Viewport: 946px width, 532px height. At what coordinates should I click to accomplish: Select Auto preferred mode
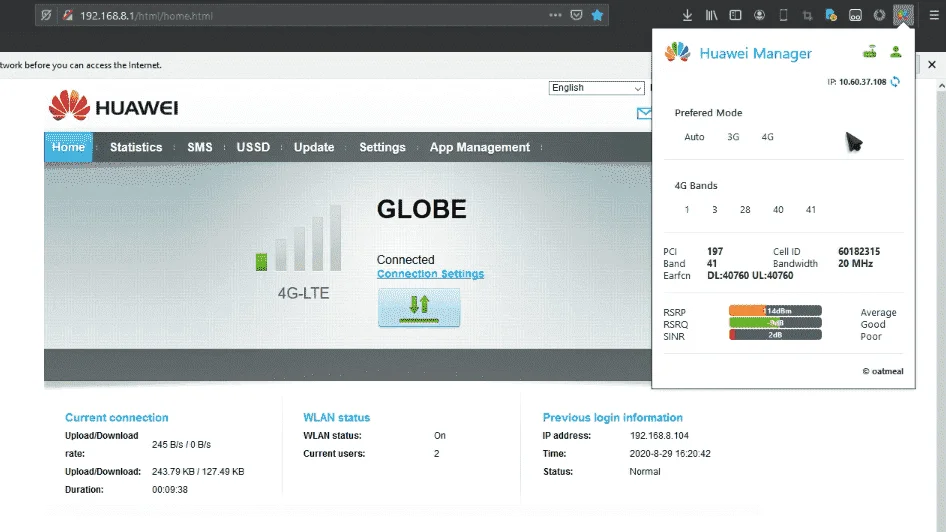click(694, 137)
